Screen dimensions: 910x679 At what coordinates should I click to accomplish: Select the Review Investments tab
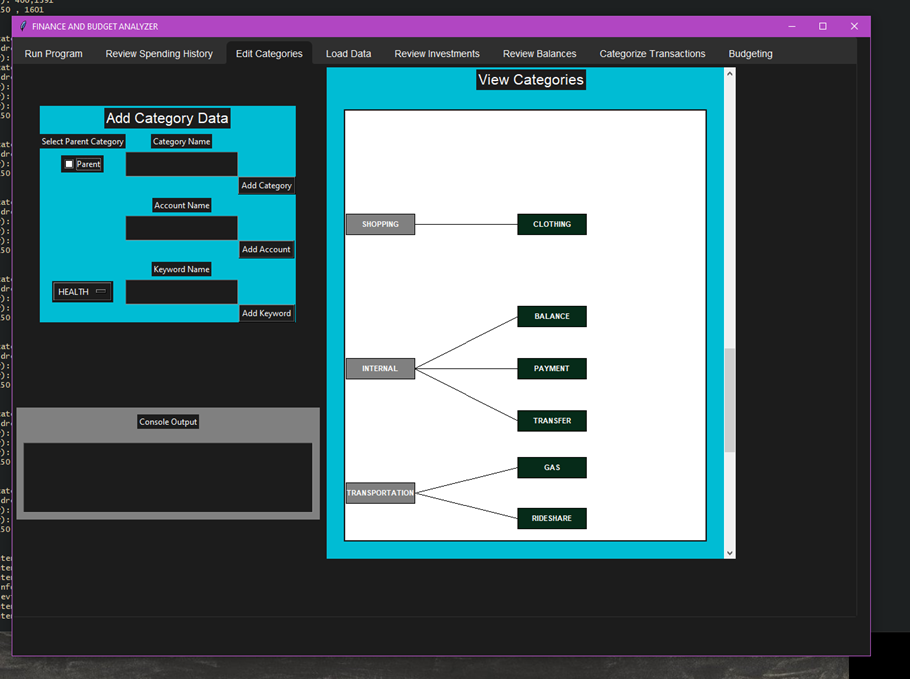coord(437,54)
